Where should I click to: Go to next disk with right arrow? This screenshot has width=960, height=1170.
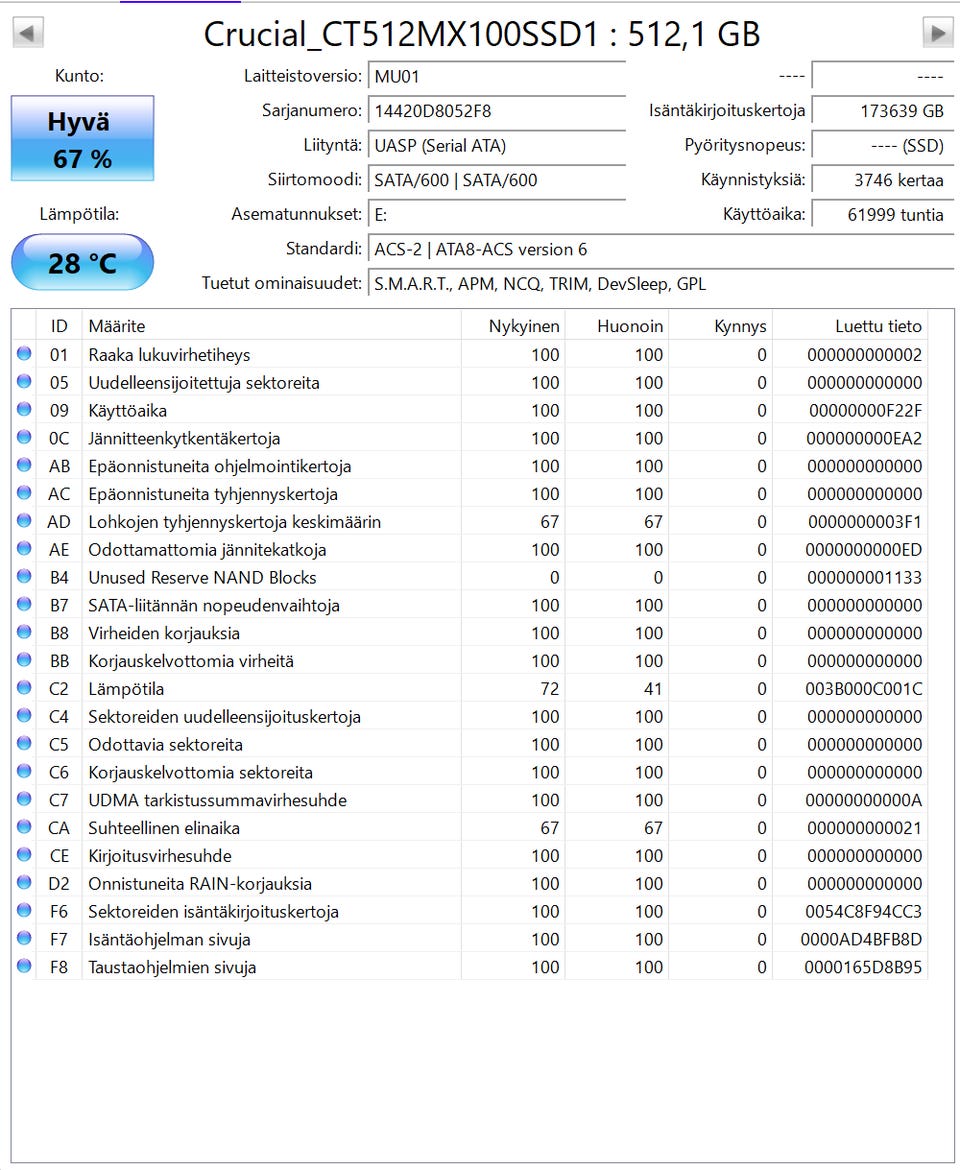(938, 33)
